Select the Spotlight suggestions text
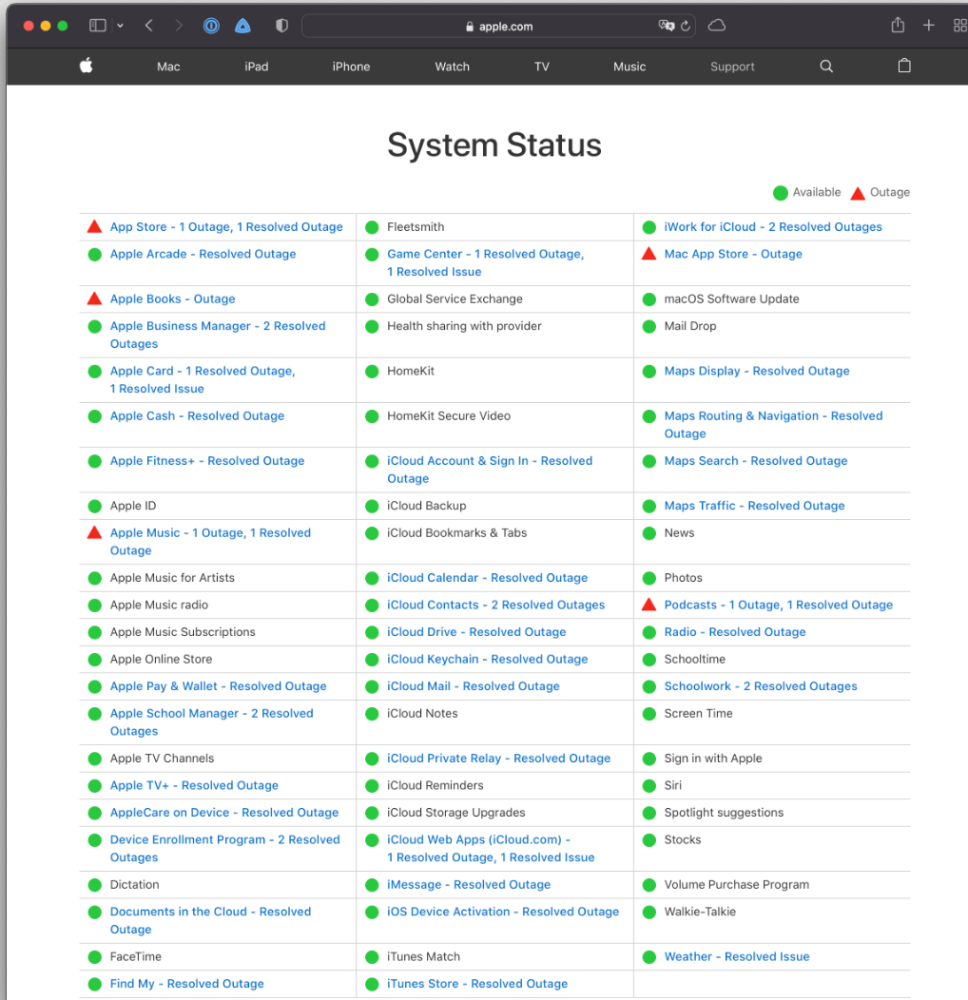The height and width of the screenshot is (1000, 968). [724, 812]
